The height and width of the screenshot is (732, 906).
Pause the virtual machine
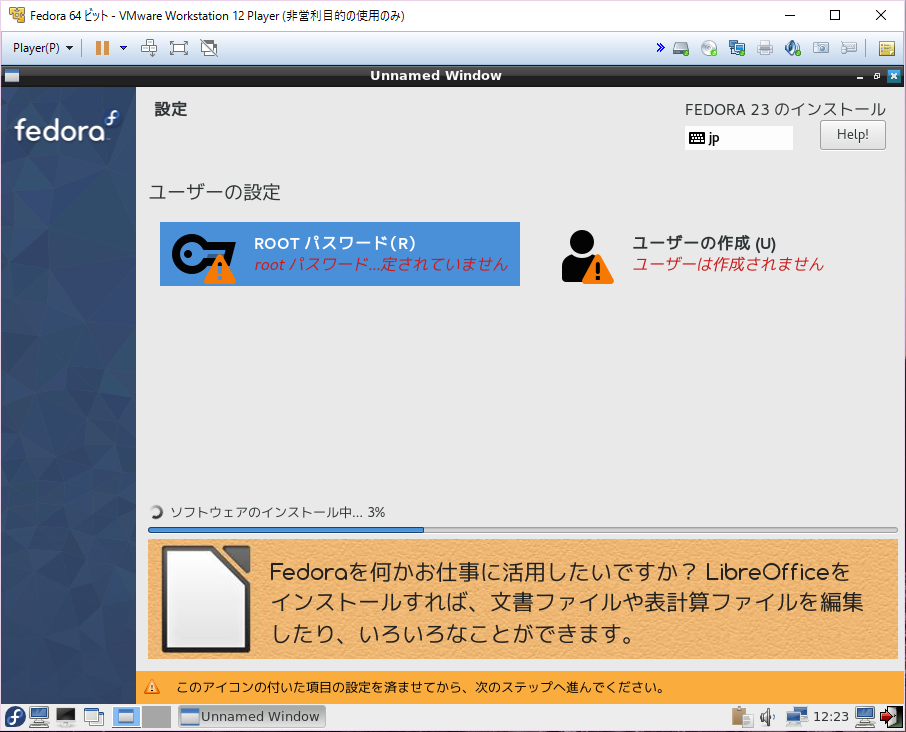point(102,48)
